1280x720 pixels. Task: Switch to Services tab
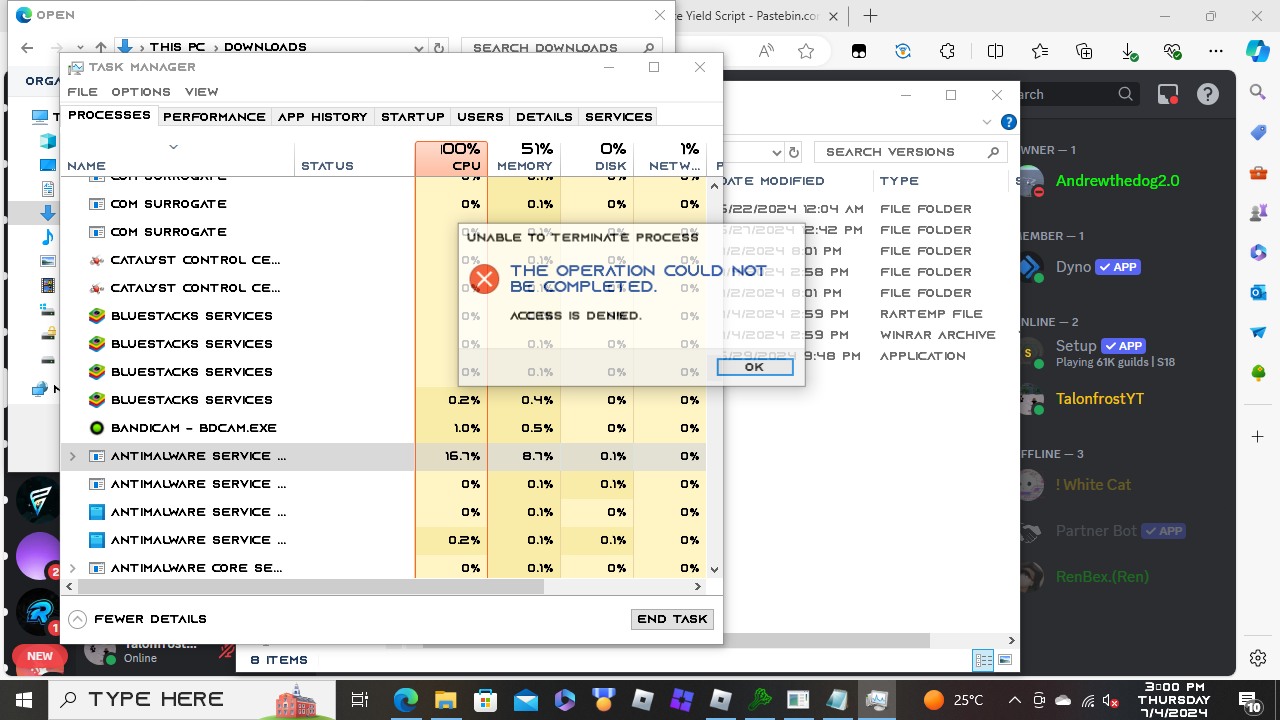coord(619,117)
